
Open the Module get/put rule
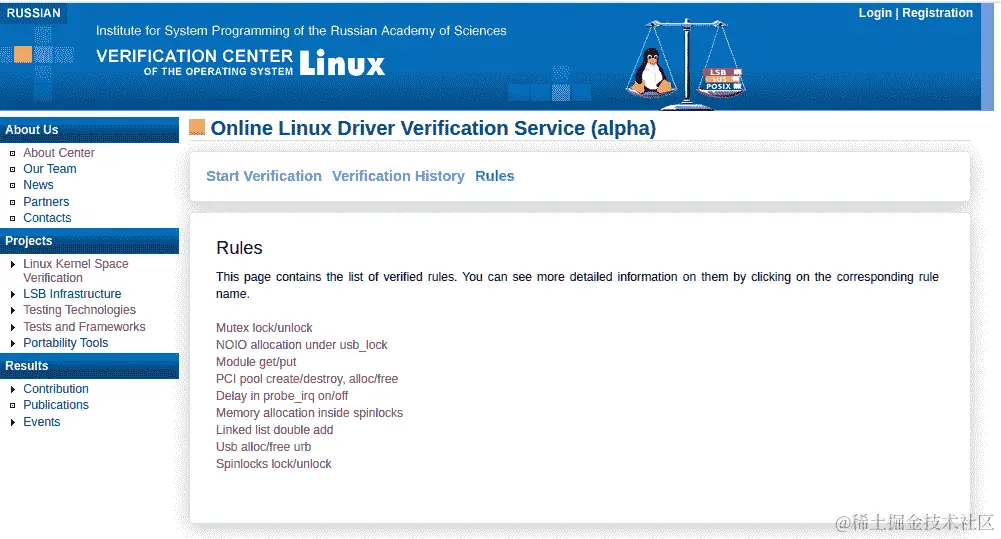pos(256,362)
